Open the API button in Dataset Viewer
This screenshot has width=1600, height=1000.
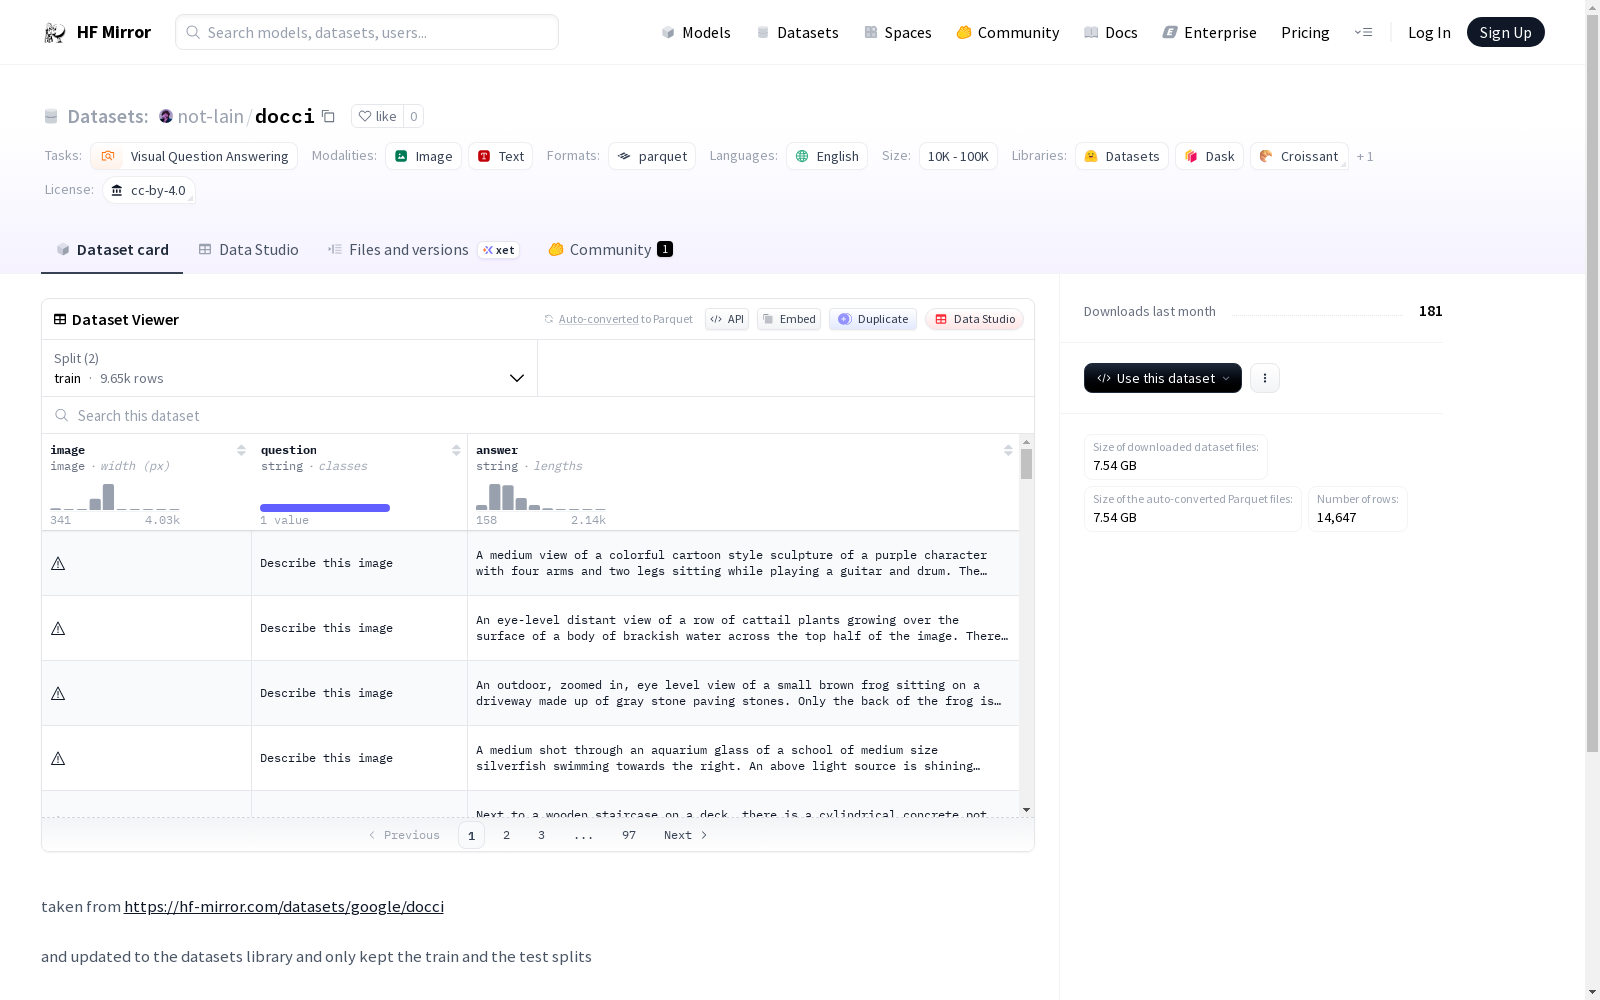click(727, 319)
